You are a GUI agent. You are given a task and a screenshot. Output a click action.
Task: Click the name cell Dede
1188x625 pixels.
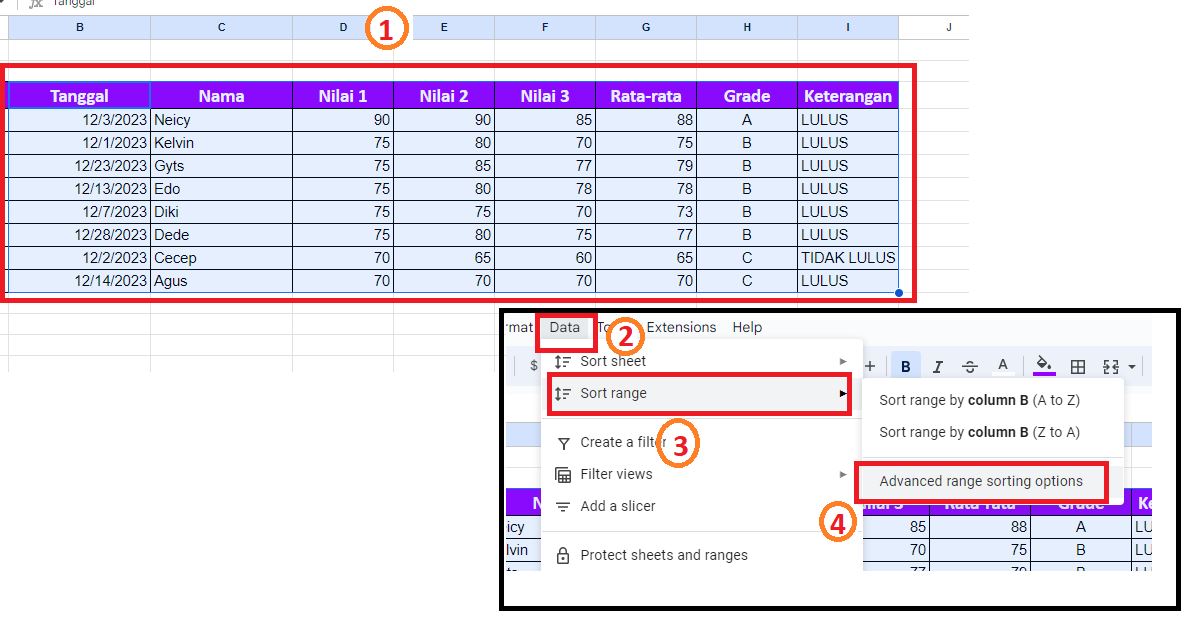221,235
